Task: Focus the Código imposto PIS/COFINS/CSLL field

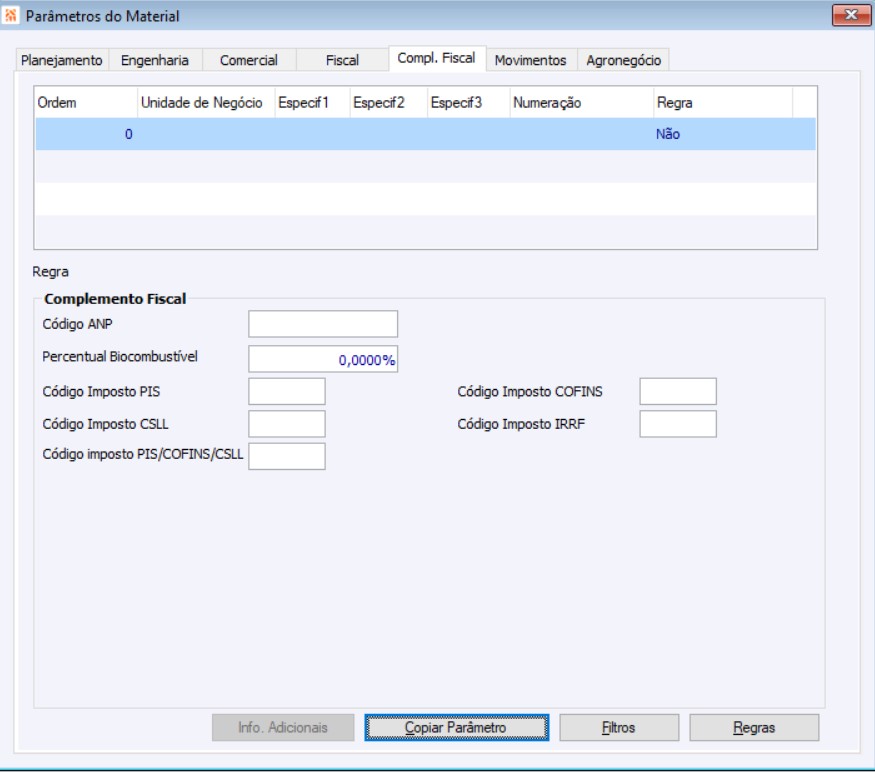Action: [287, 456]
